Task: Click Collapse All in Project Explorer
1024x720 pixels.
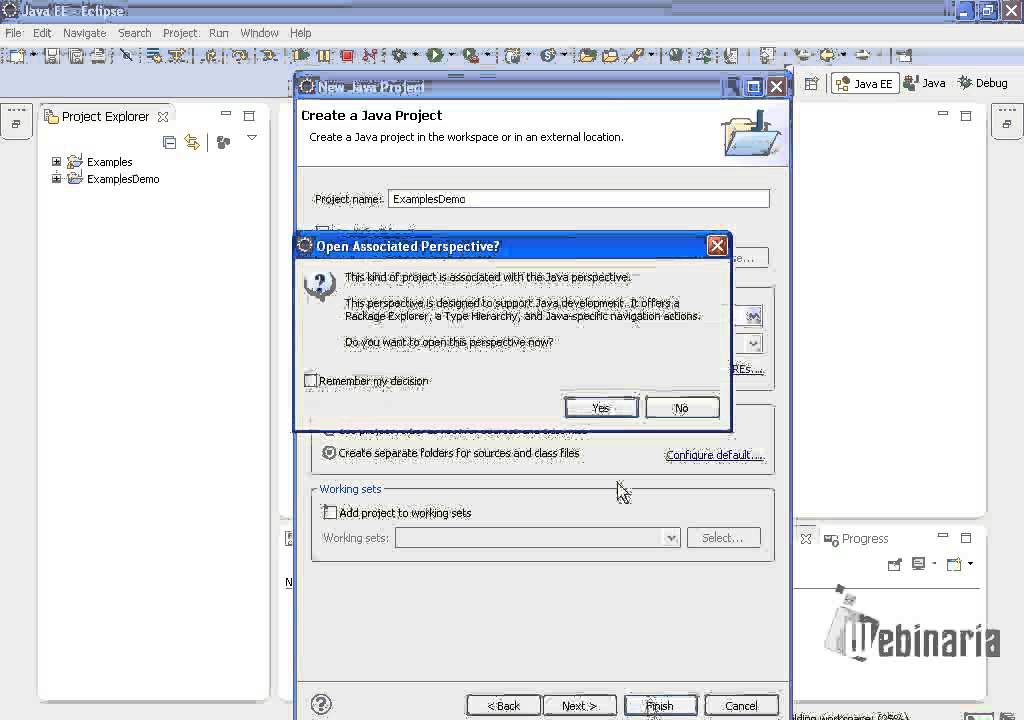Action: point(169,142)
